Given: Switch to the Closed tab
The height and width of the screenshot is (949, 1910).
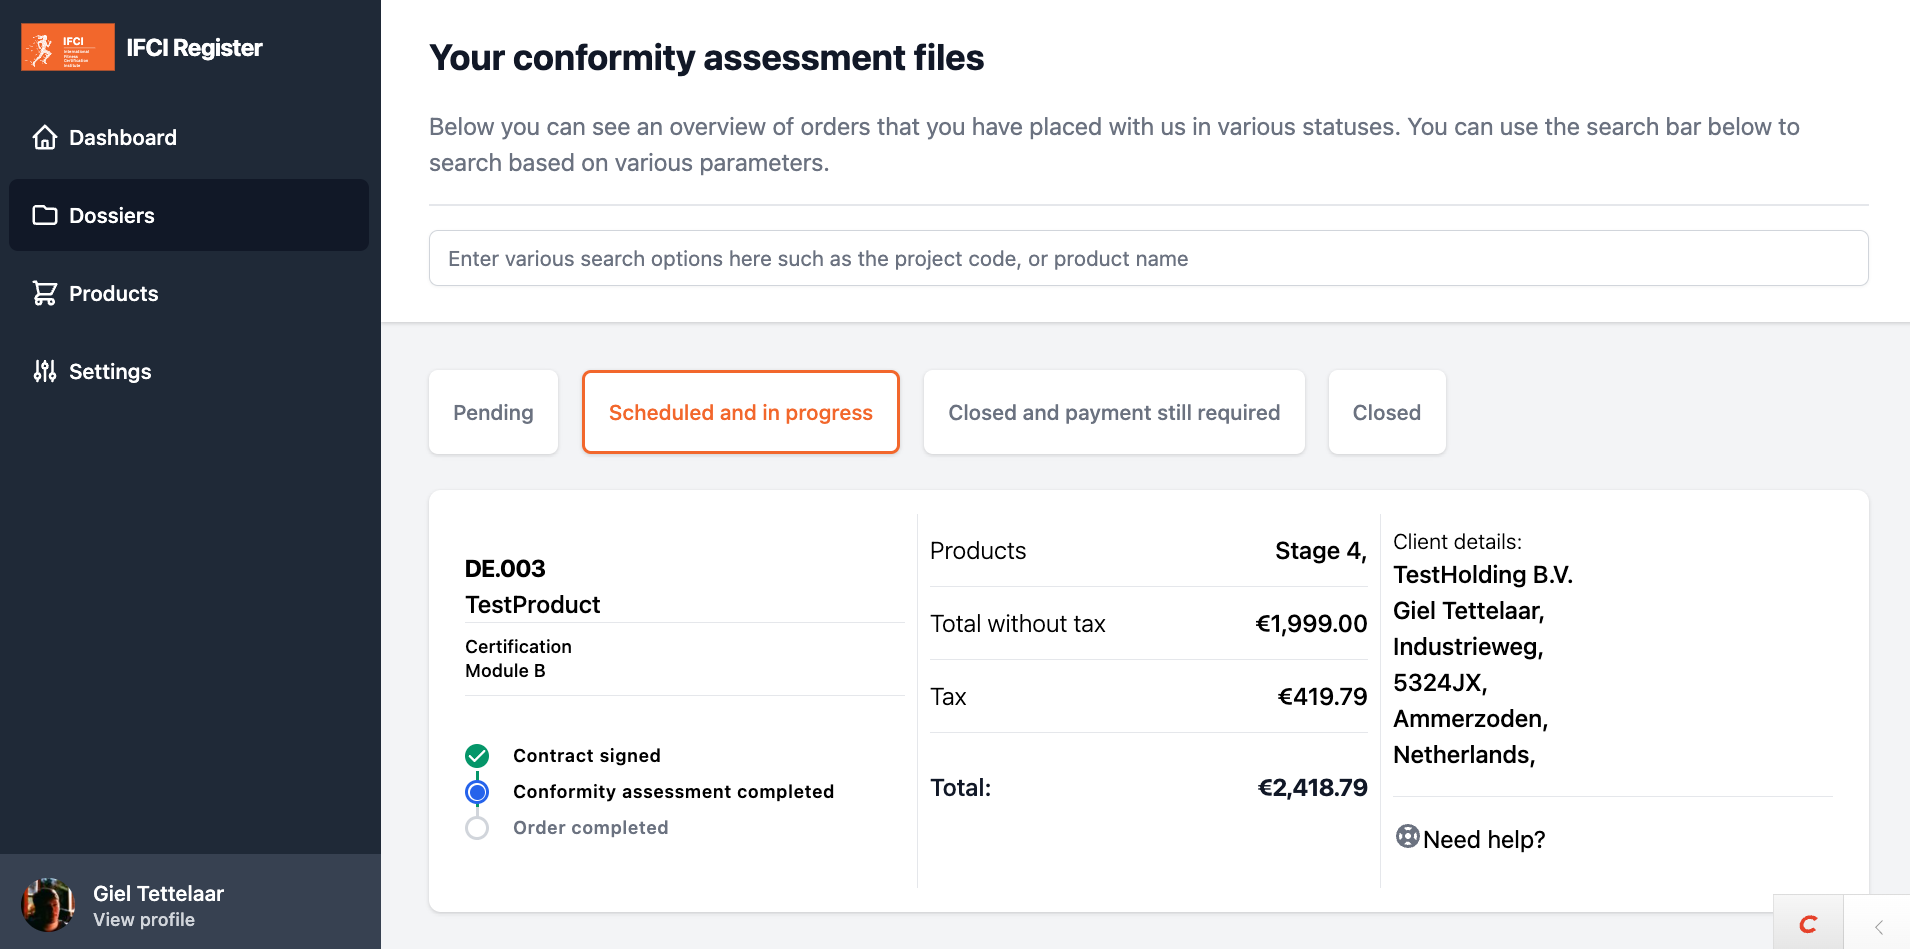Looking at the screenshot, I should point(1386,412).
